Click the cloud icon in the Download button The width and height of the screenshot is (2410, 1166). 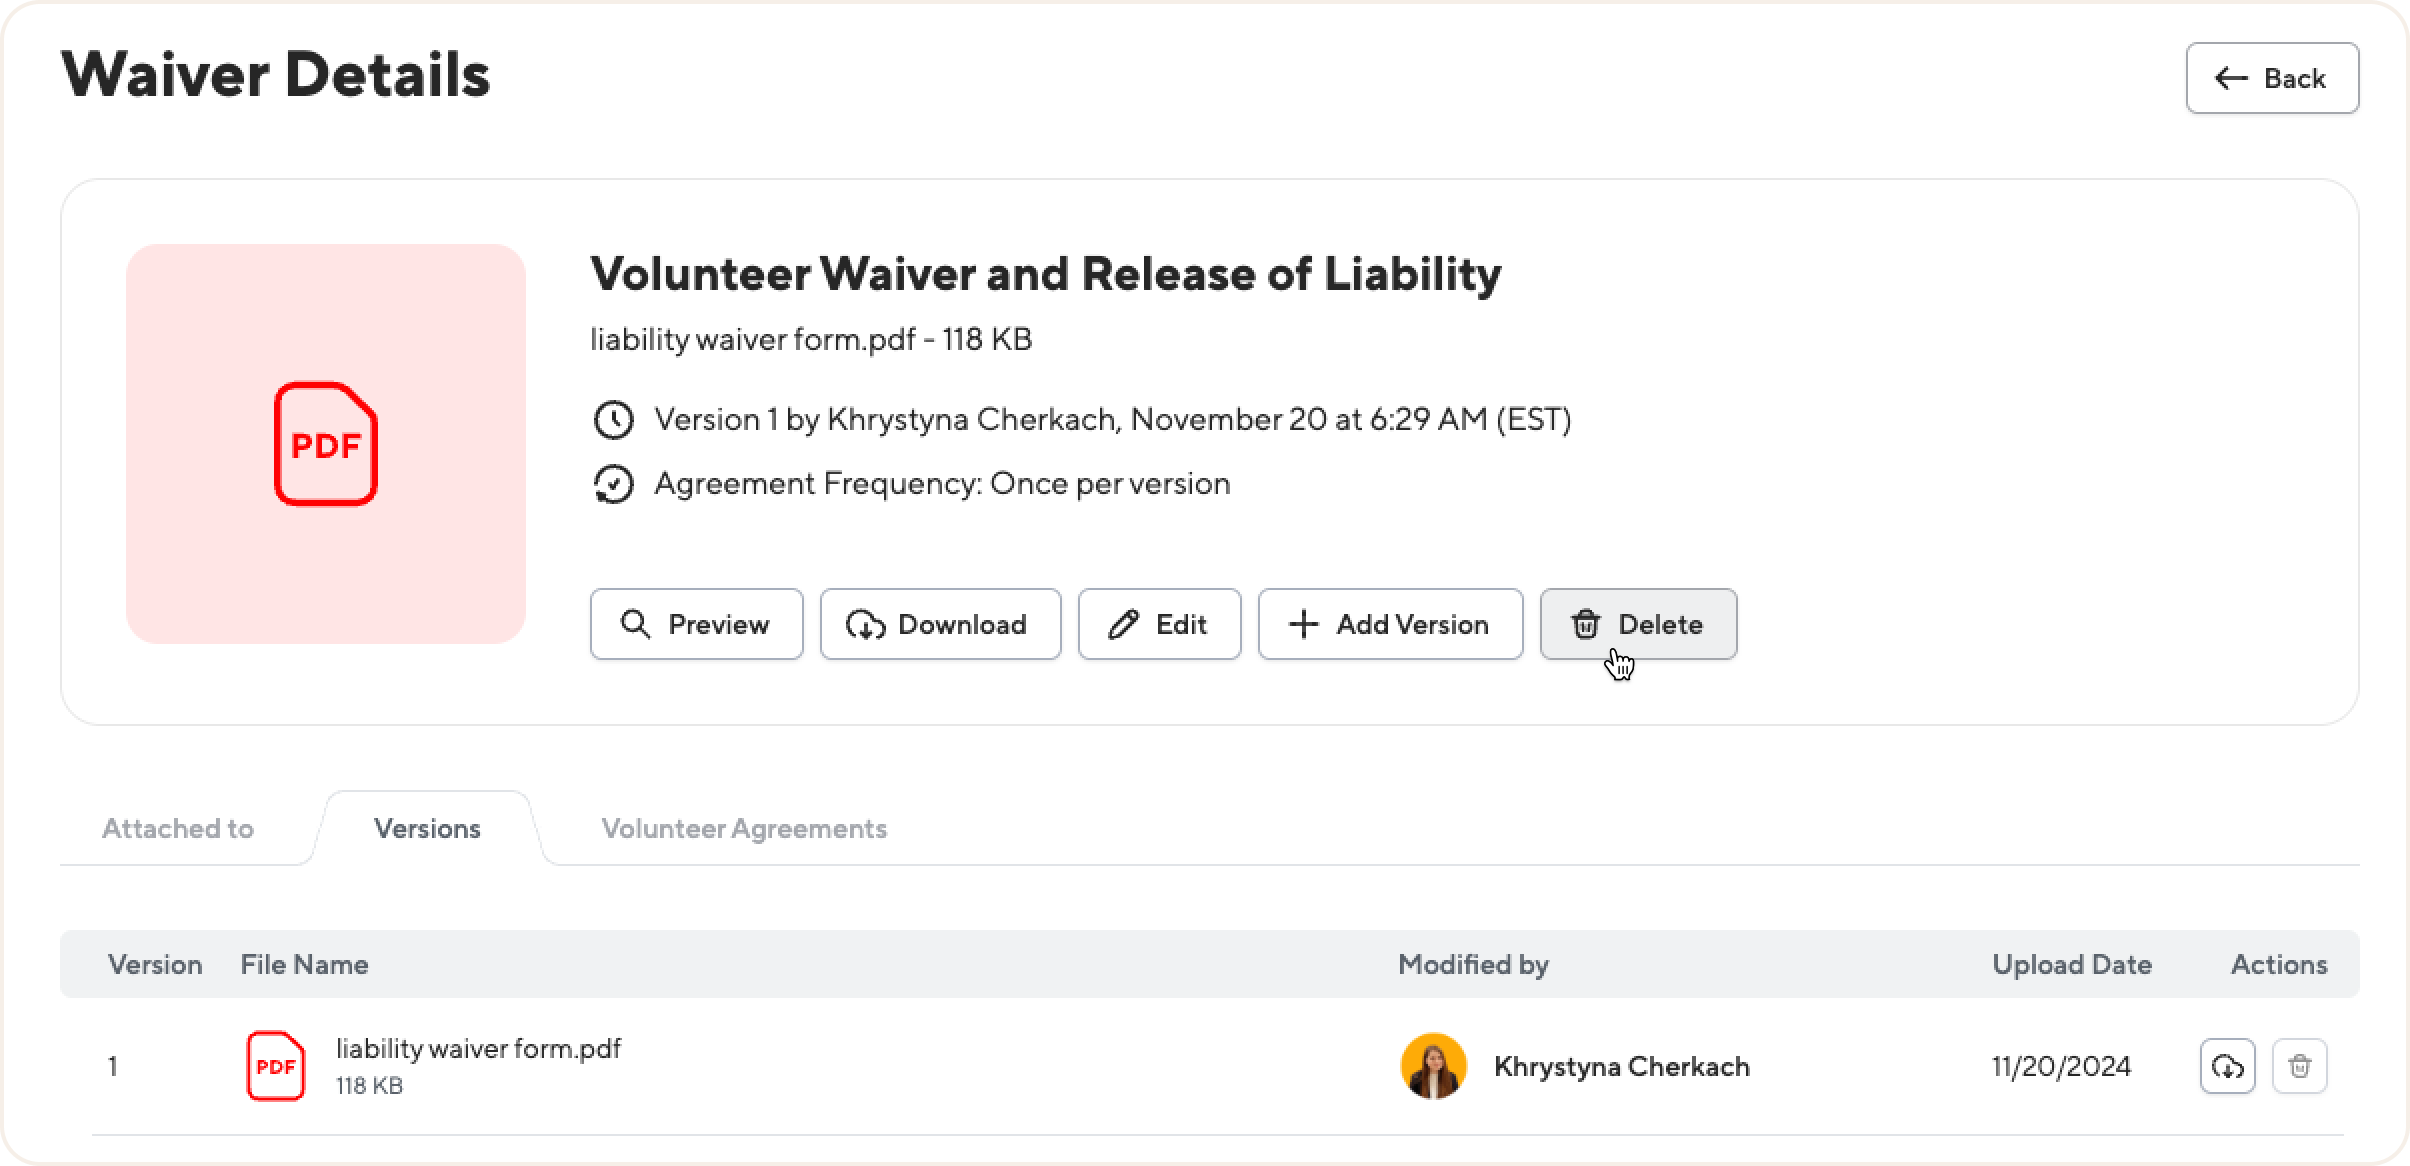point(865,625)
